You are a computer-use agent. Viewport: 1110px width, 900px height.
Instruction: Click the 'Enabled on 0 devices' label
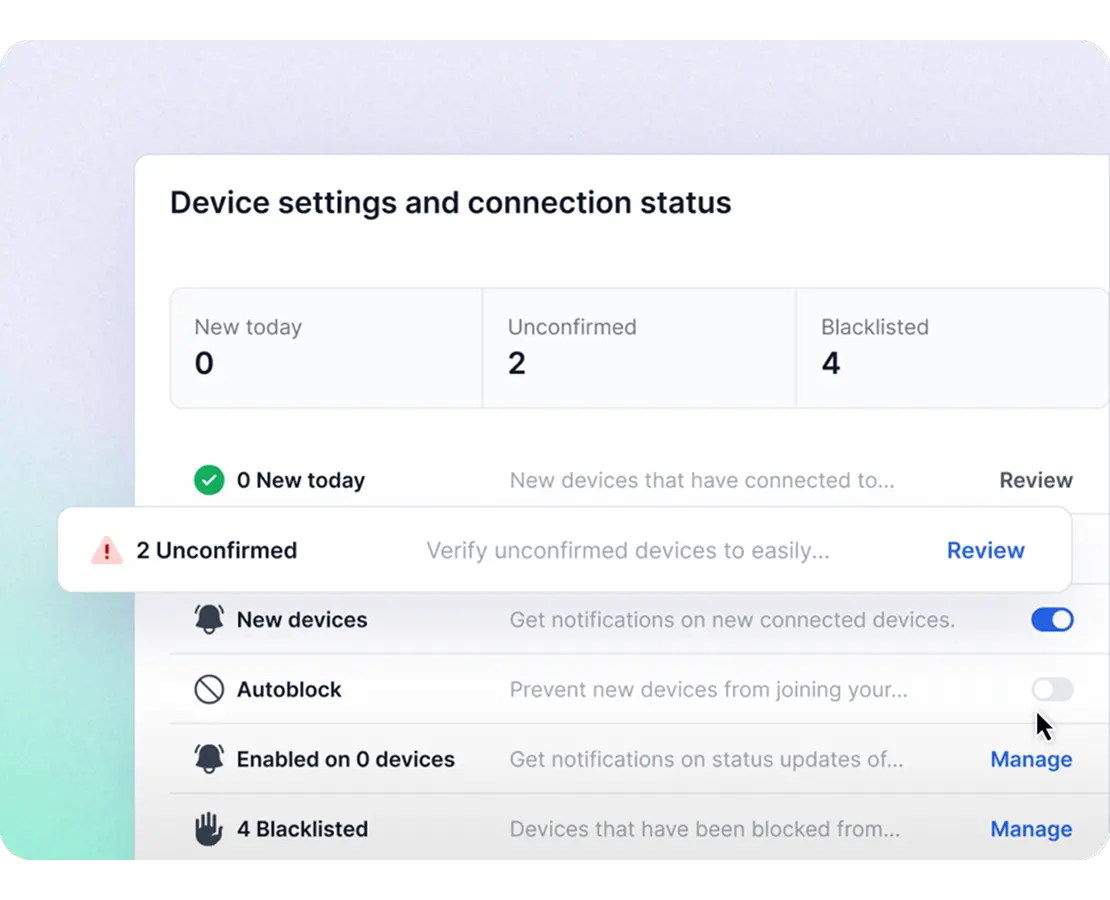point(345,759)
